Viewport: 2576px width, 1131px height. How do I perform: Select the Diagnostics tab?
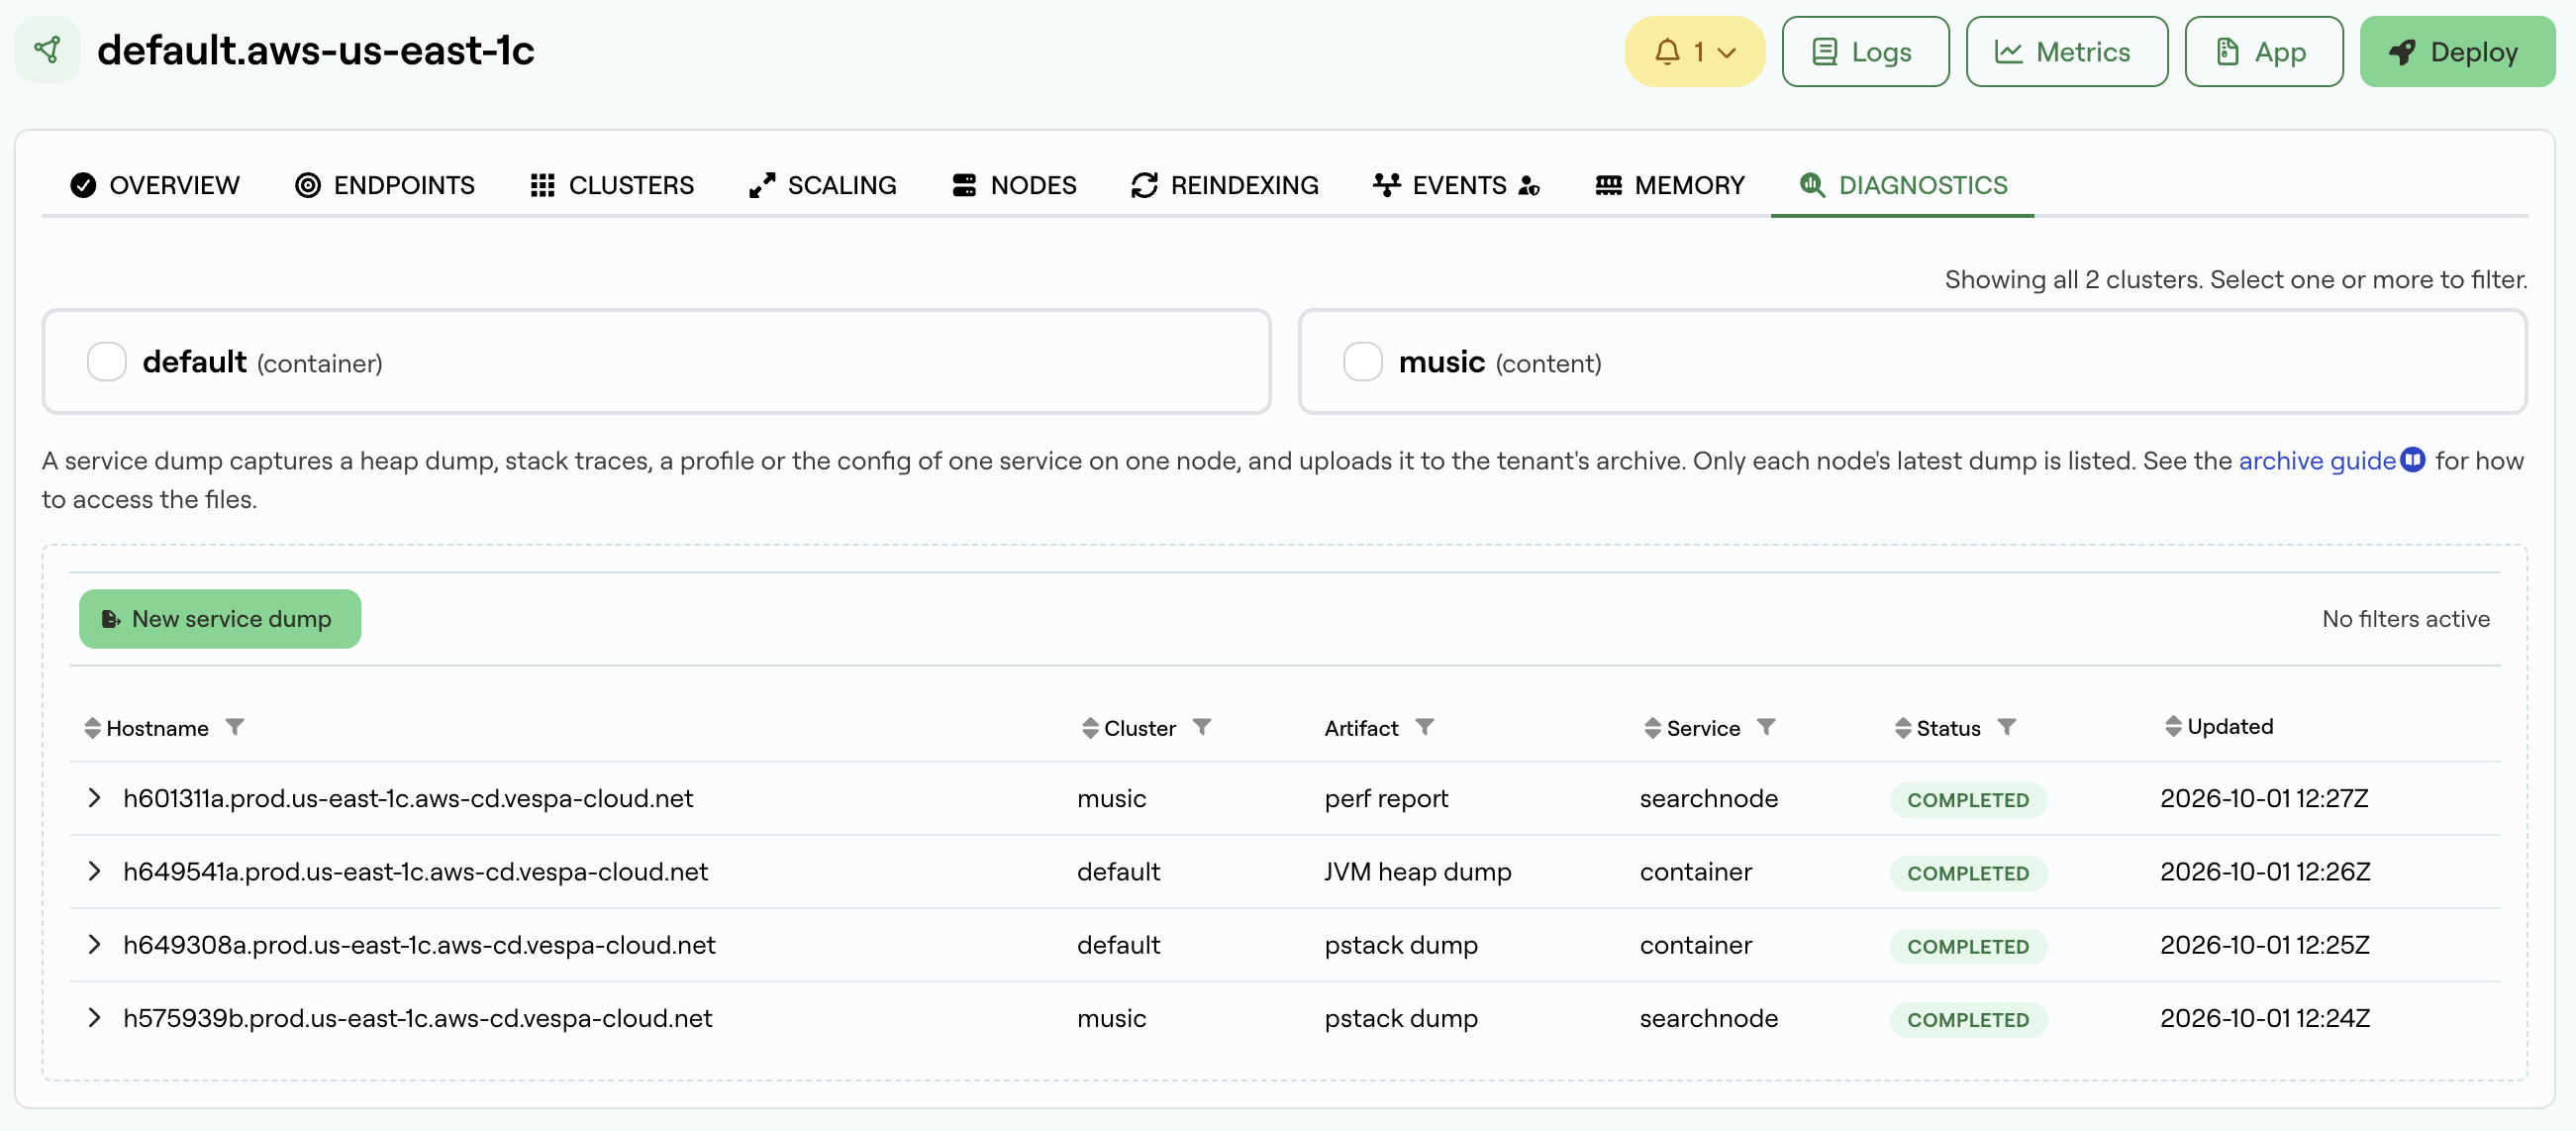click(1903, 185)
